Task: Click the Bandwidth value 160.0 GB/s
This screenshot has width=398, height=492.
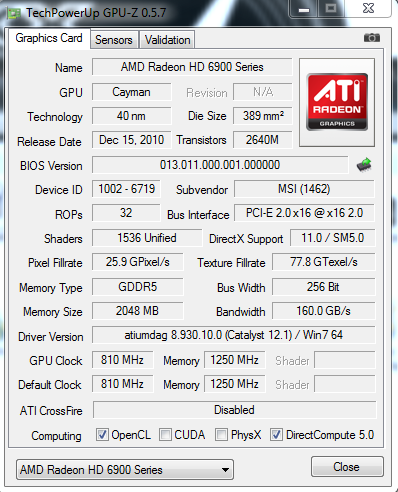Action: click(x=324, y=311)
